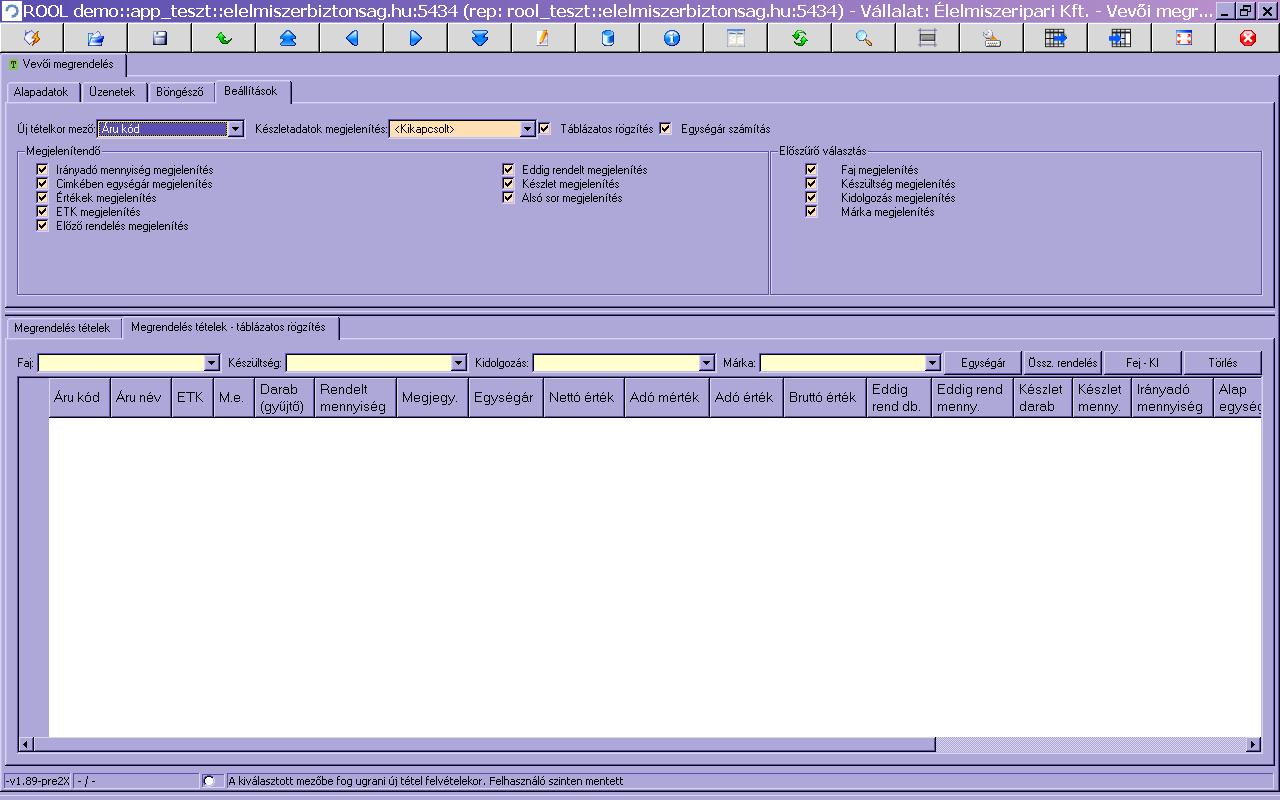Toggle the Egységár számítás checkbox
This screenshot has height=800, width=1280.
665,129
